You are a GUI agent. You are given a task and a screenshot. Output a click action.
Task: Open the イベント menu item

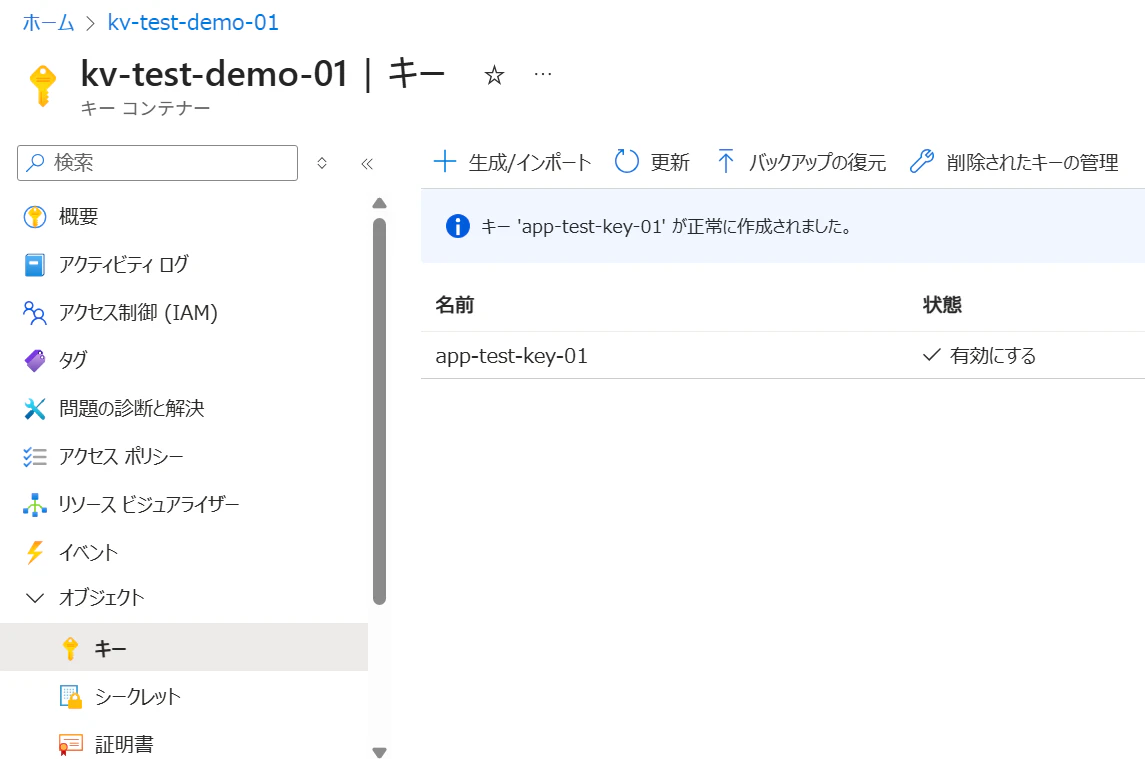point(184,552)
